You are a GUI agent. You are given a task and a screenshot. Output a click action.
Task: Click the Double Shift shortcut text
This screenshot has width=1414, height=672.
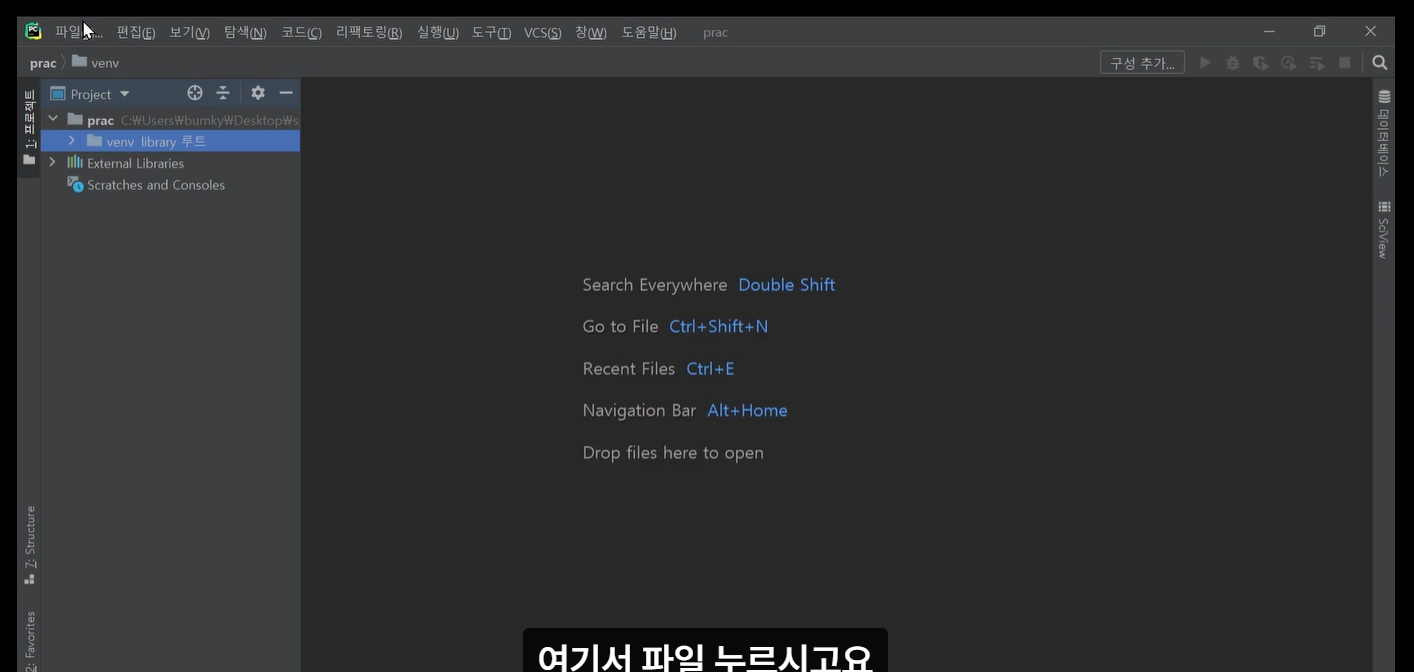pos(786,285)
